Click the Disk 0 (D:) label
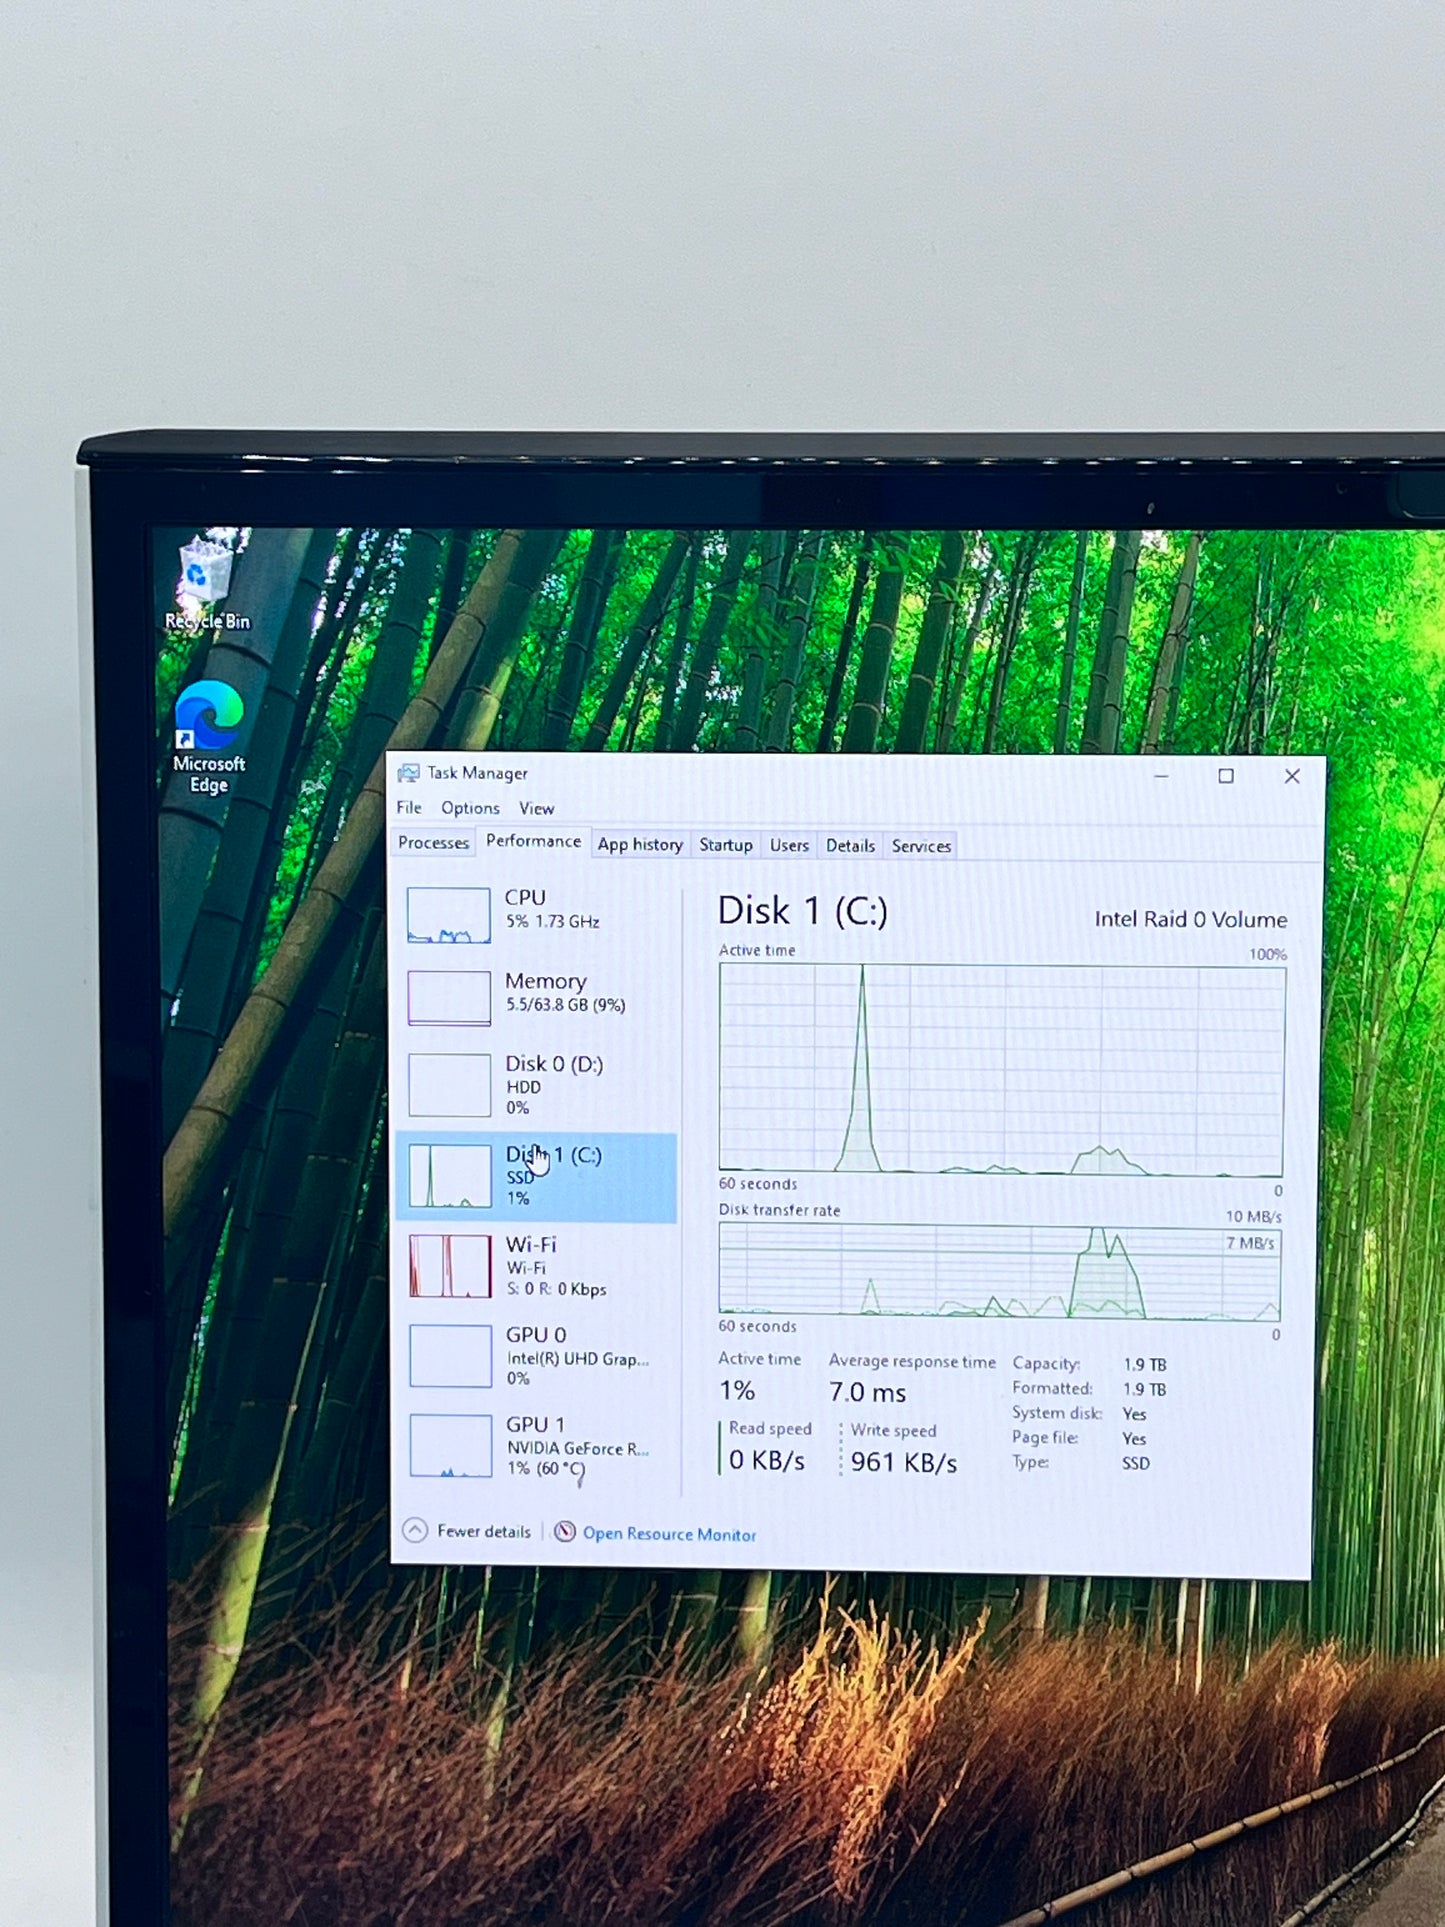The image size is (1445, 1927). (x=554, y=1063)
